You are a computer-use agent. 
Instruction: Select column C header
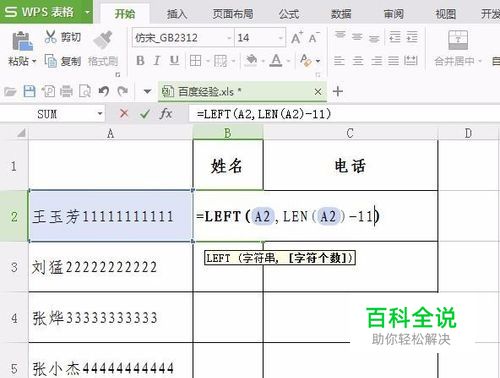click(350, 133)
